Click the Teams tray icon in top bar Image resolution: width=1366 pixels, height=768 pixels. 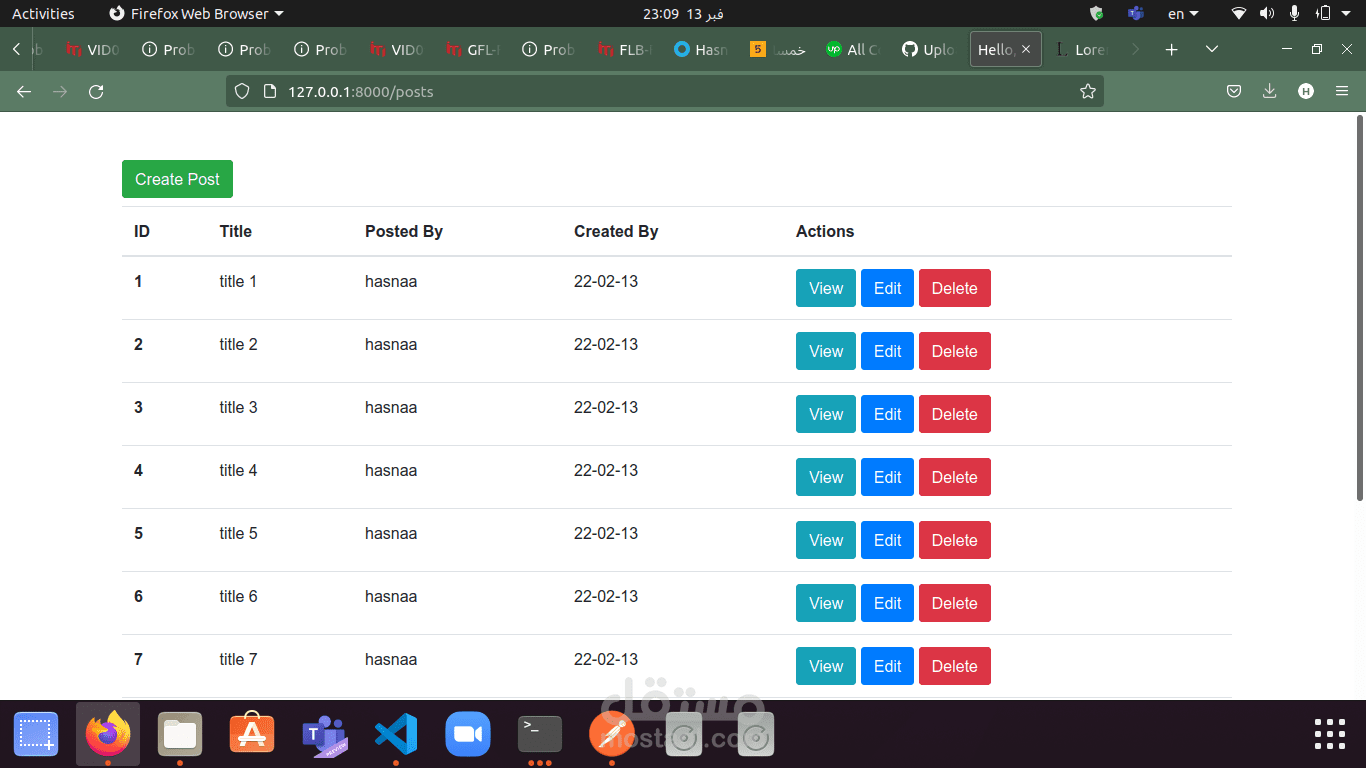(1135, 13)
